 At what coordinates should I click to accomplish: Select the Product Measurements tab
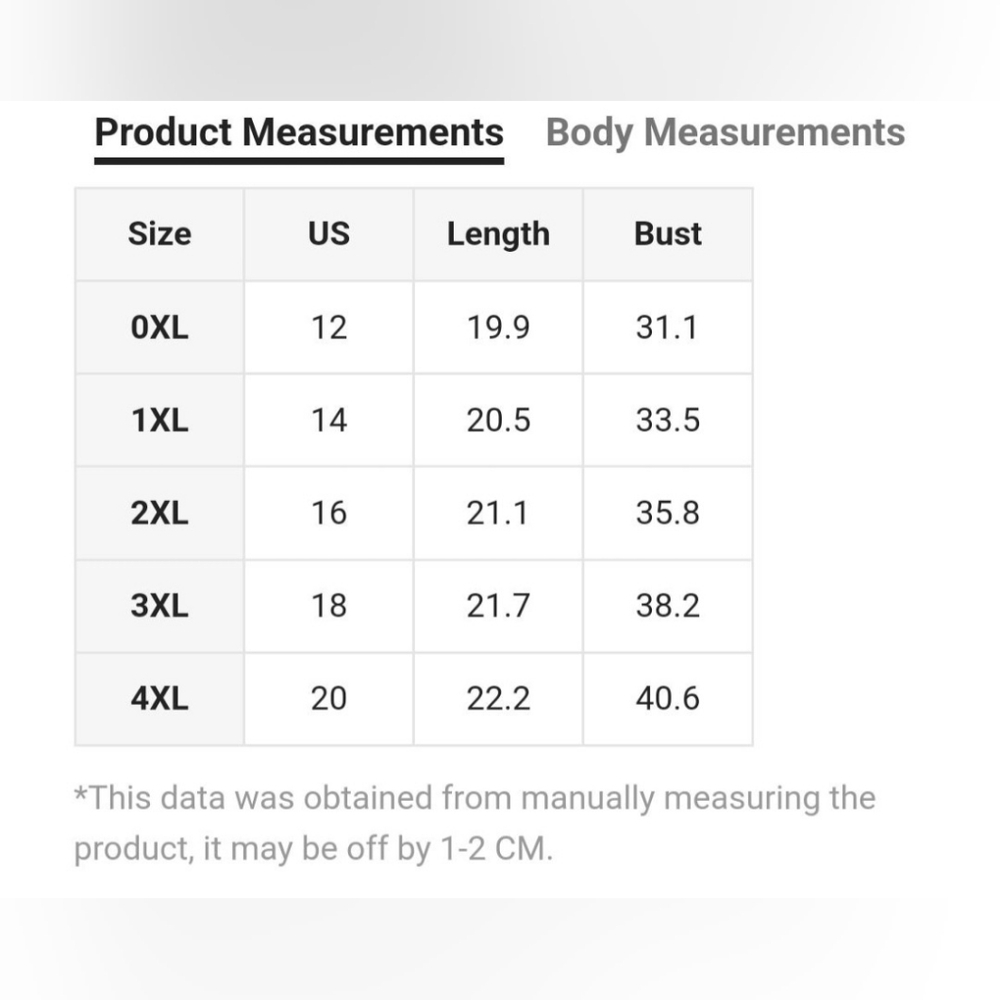click(x=299, y=133)
